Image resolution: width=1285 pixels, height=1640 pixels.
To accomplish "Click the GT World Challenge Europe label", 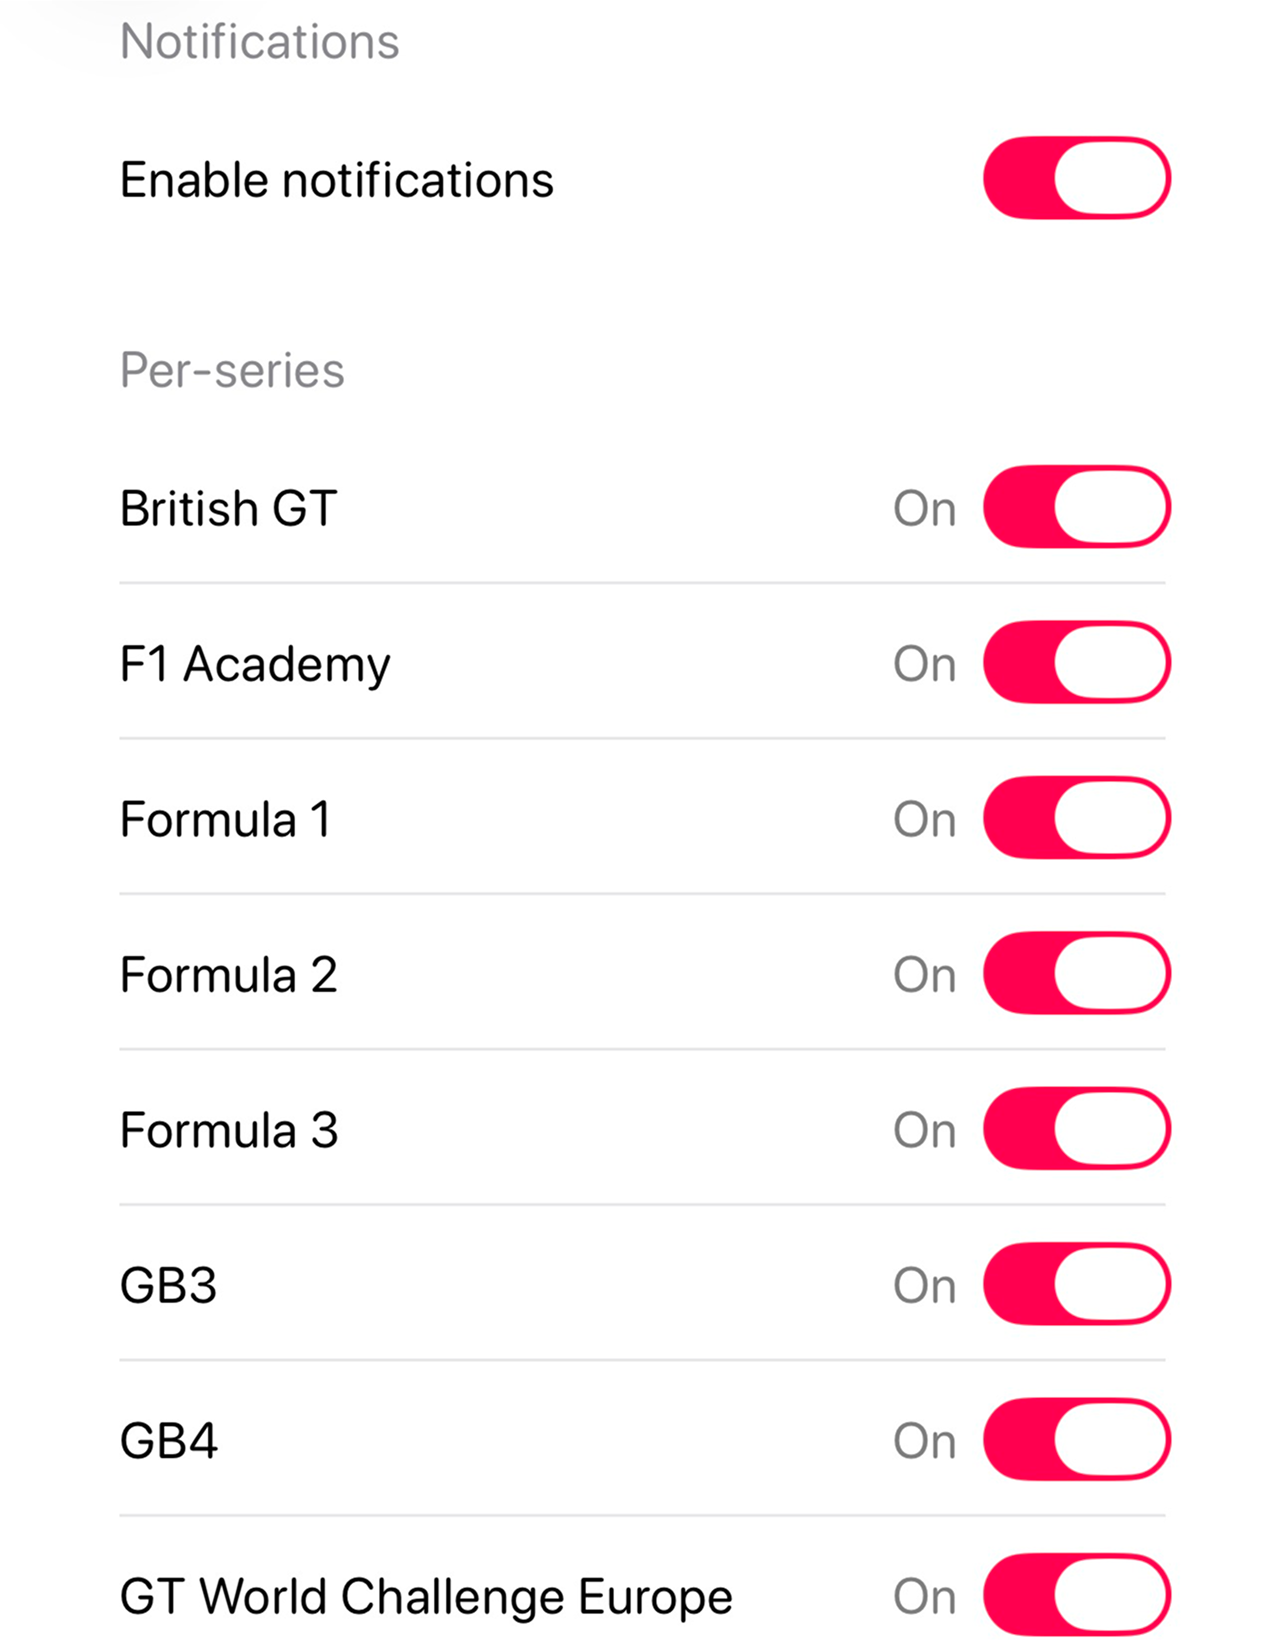I will [x=426, y=1597].
